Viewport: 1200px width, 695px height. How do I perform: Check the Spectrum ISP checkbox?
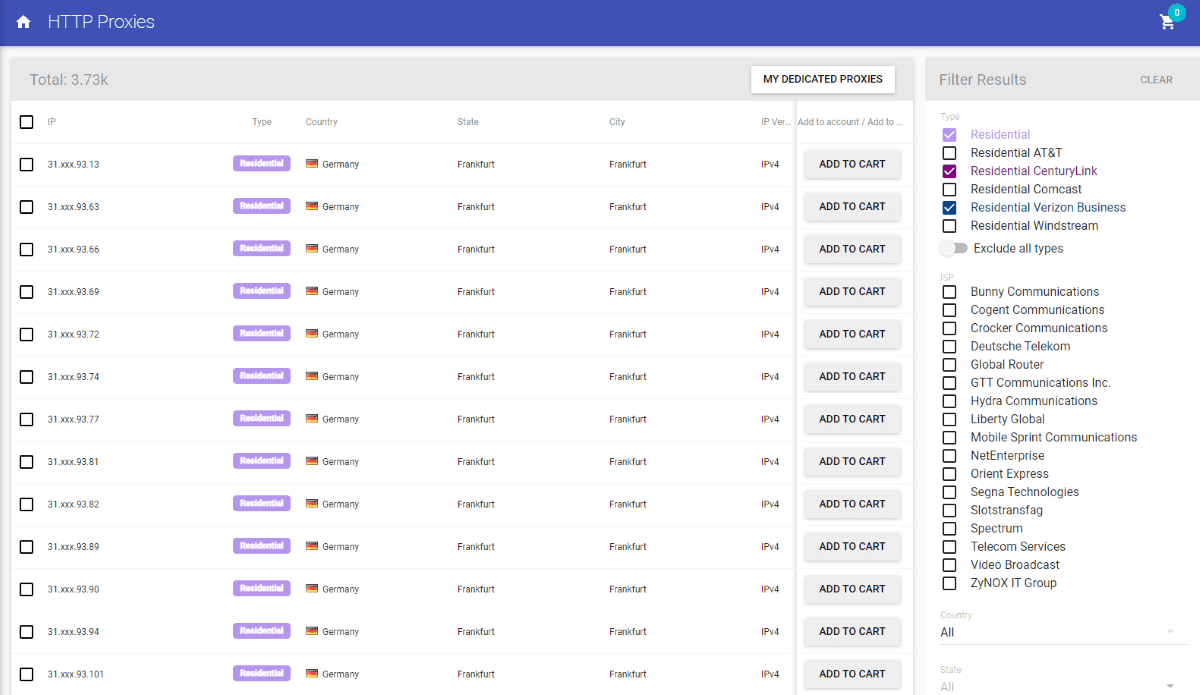click(949, 529)
